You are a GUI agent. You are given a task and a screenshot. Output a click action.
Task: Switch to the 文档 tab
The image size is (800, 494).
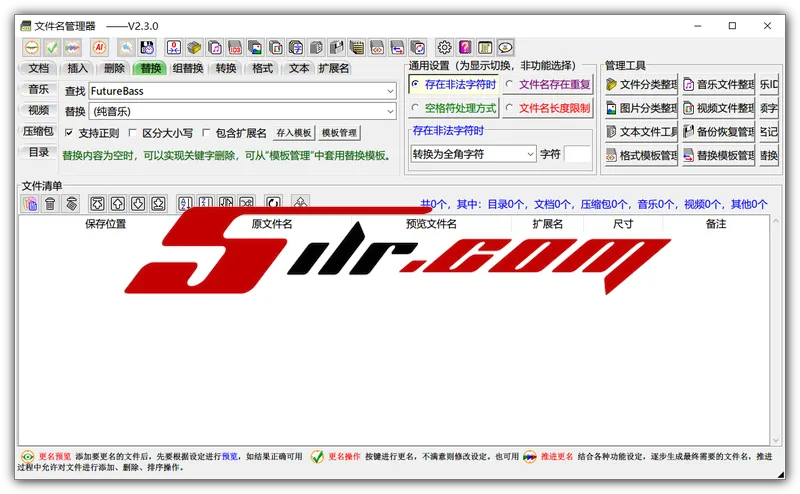(x=38, y=68)
